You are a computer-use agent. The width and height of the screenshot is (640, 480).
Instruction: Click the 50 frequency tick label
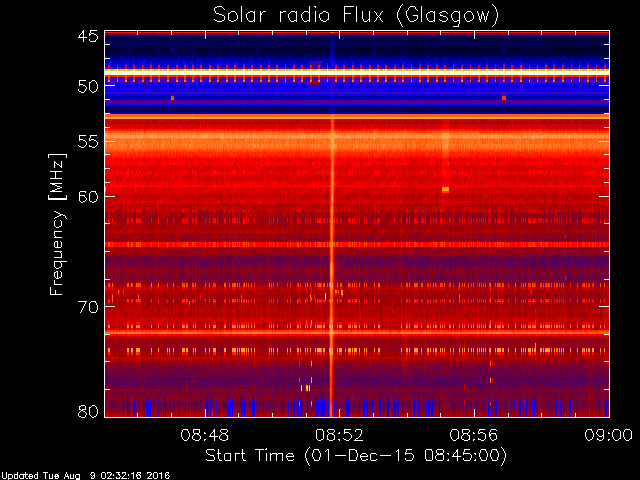pyautogui.click(x=88, y=87)
